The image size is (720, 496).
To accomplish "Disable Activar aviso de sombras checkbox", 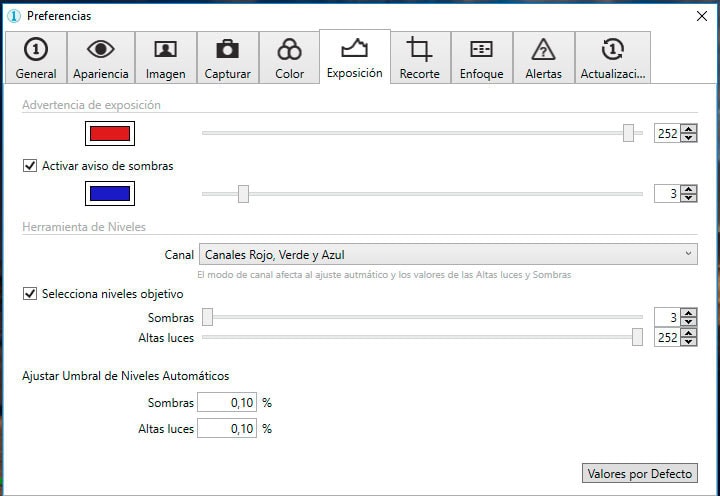I will [x=30, y=166].
